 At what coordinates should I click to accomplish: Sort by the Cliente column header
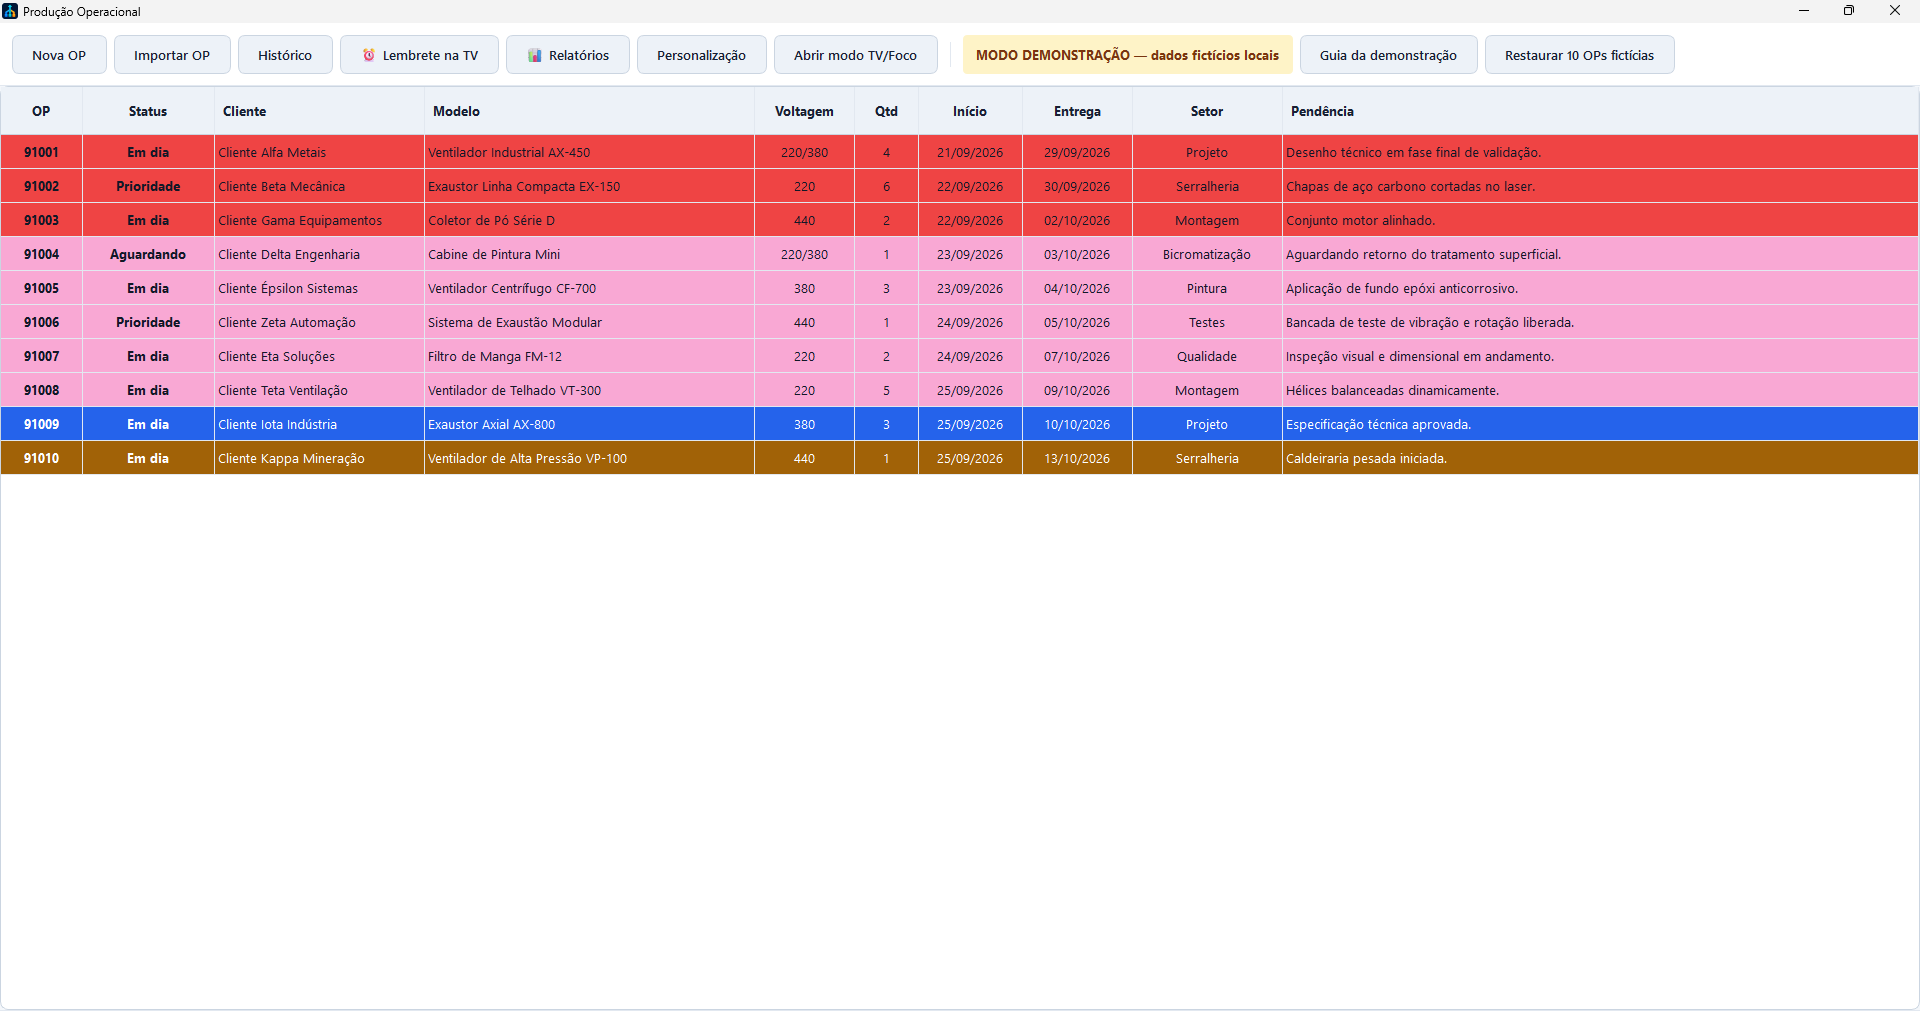coord(319,111)
